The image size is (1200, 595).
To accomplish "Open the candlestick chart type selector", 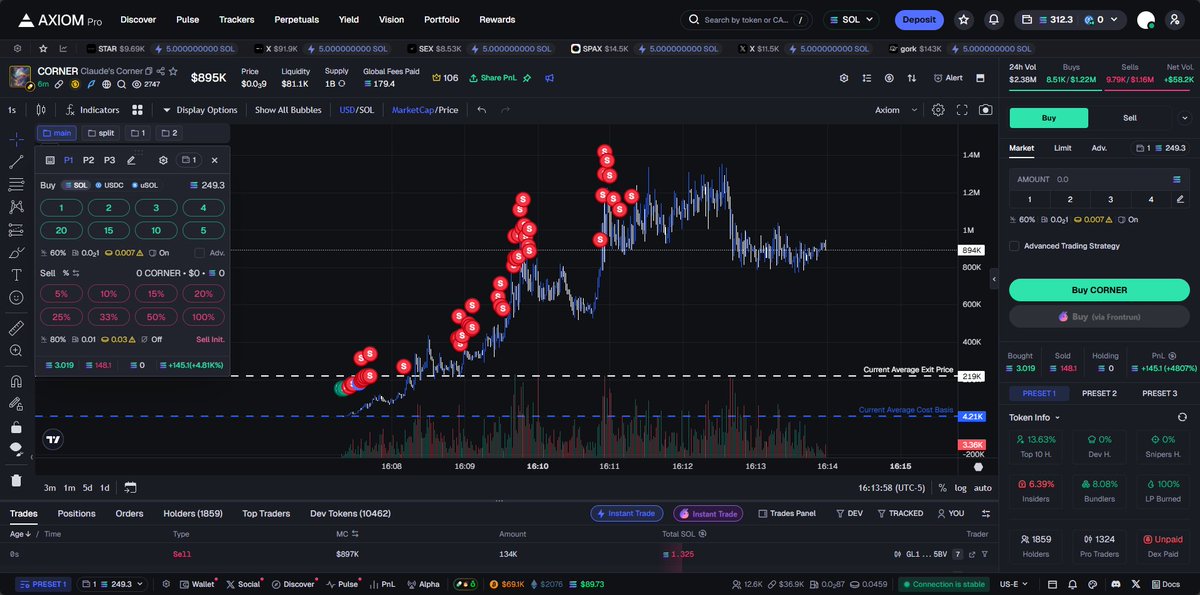I will (x=41, y=110).
